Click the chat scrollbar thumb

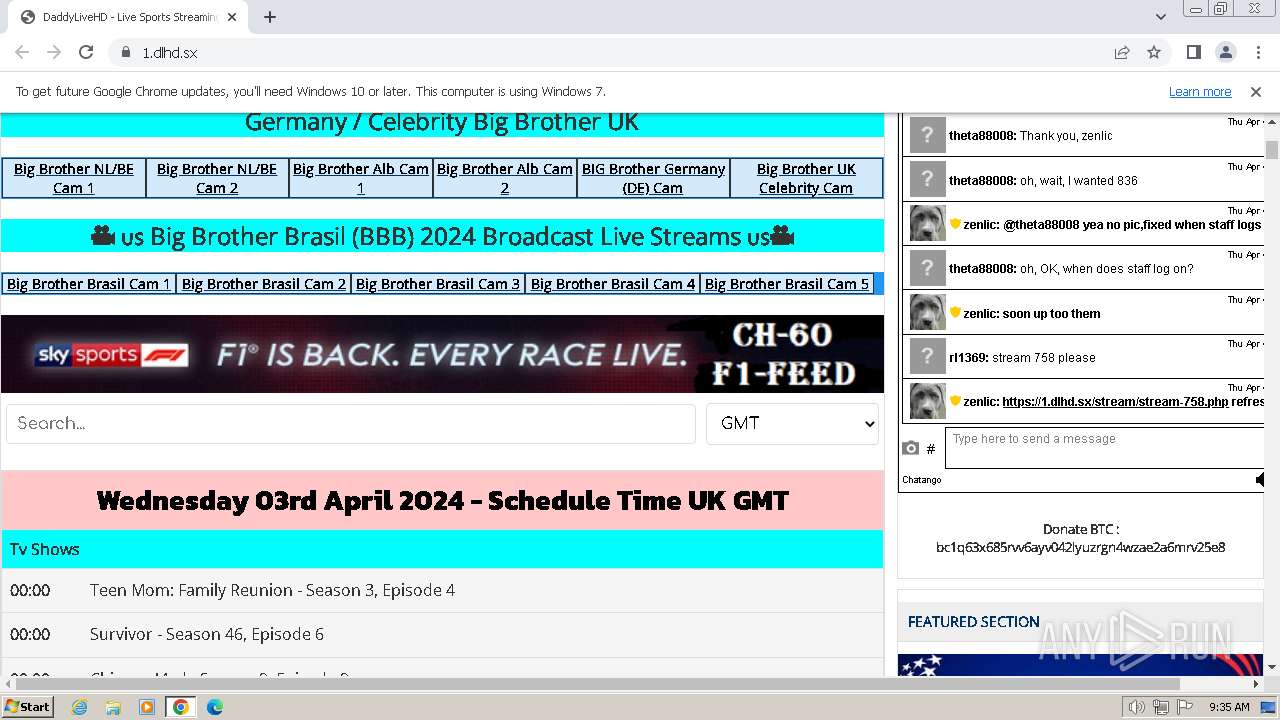point(1272,150)
